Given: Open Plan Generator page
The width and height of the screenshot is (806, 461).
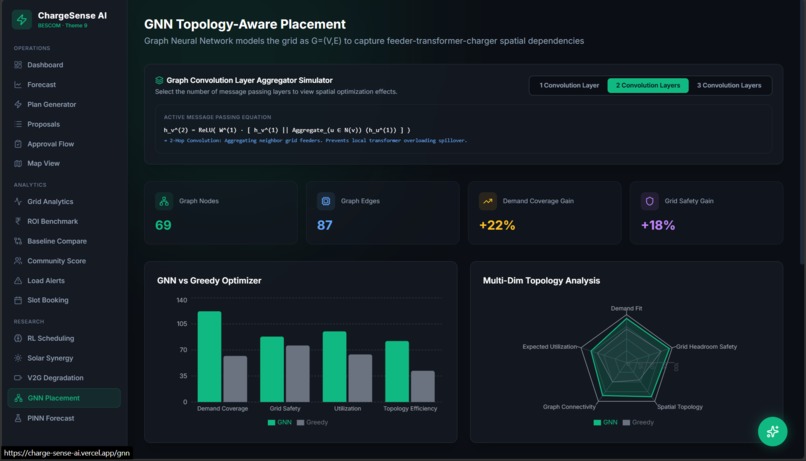Looking at the screenshot, I should point(64,104).
